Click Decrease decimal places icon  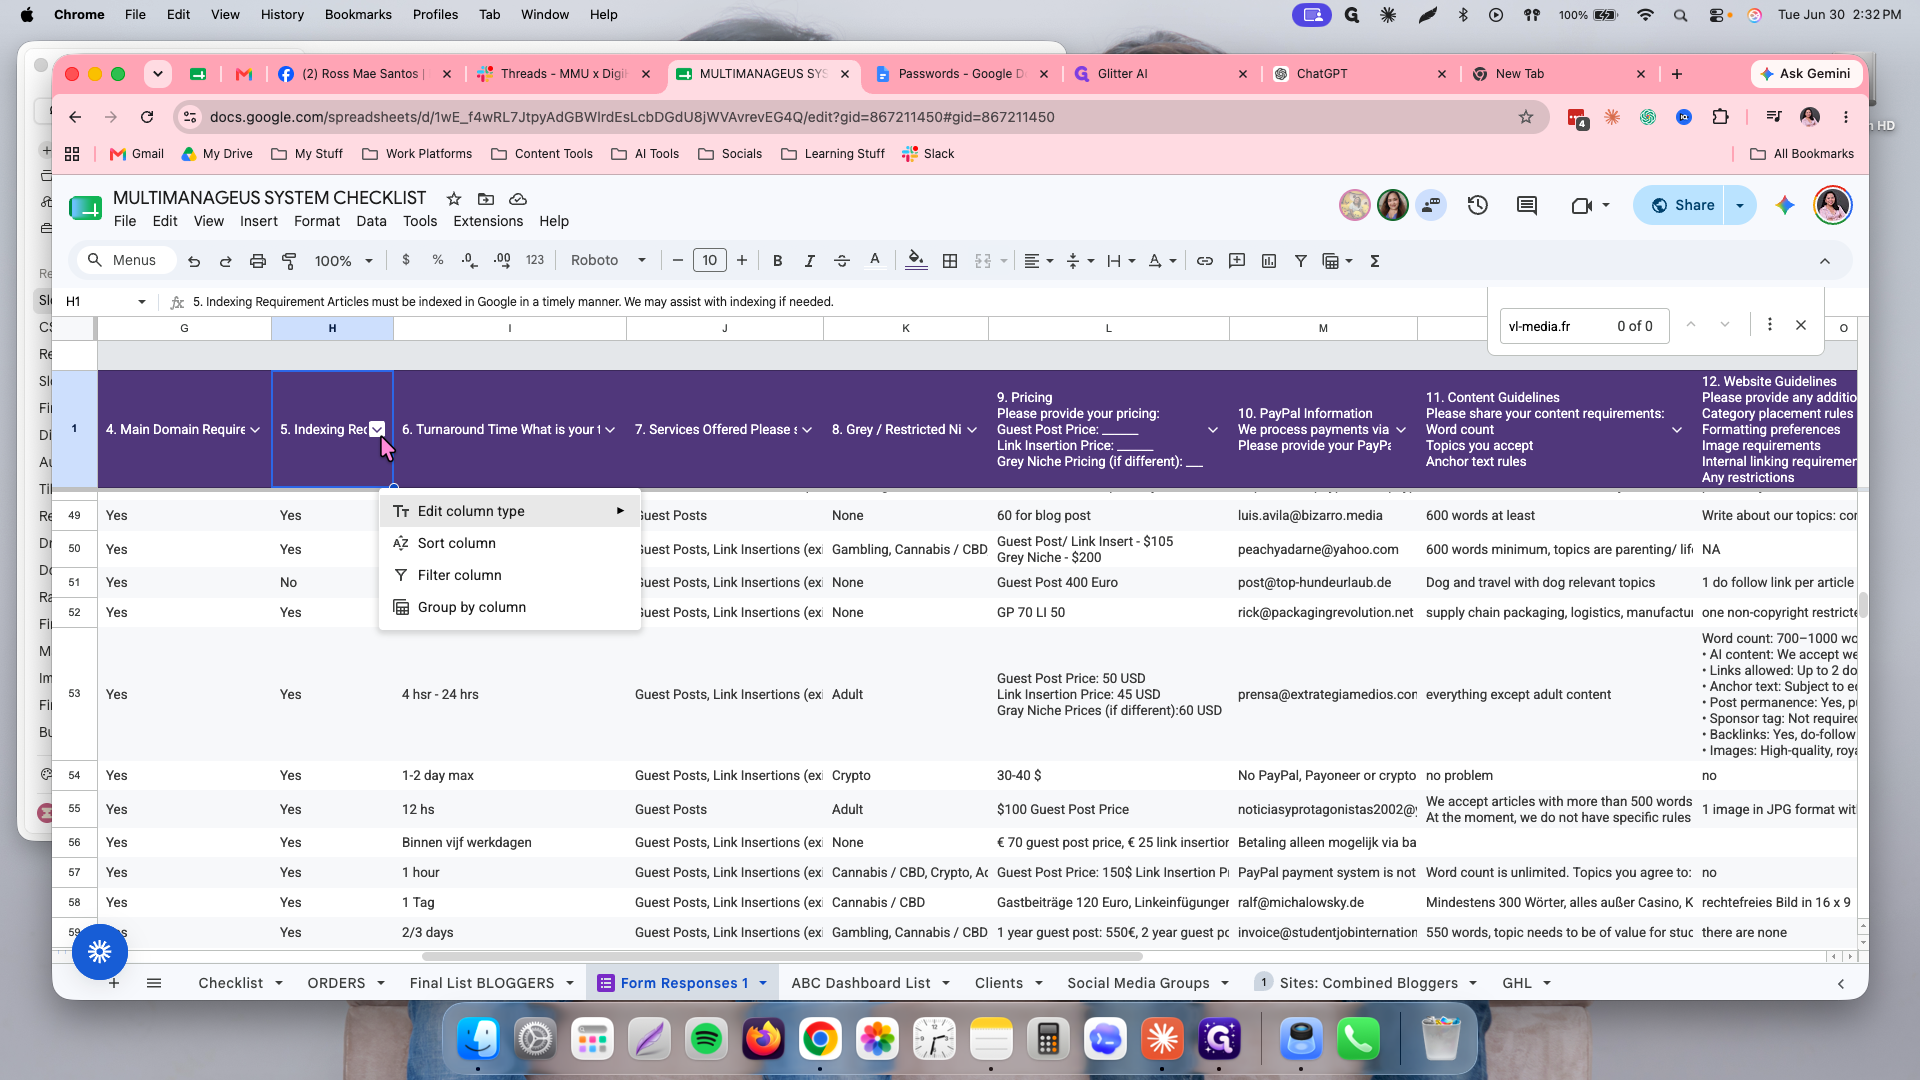click(x=470, y=260)
